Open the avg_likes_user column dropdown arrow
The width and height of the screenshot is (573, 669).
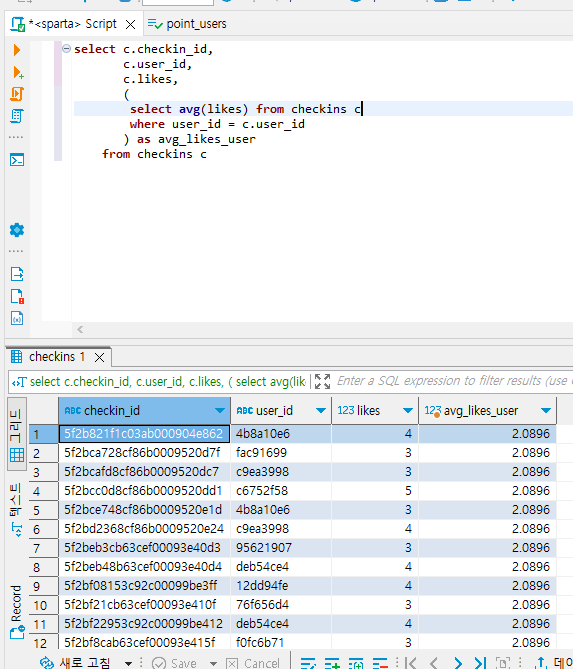pyautogui.click(x=546, y=410)
